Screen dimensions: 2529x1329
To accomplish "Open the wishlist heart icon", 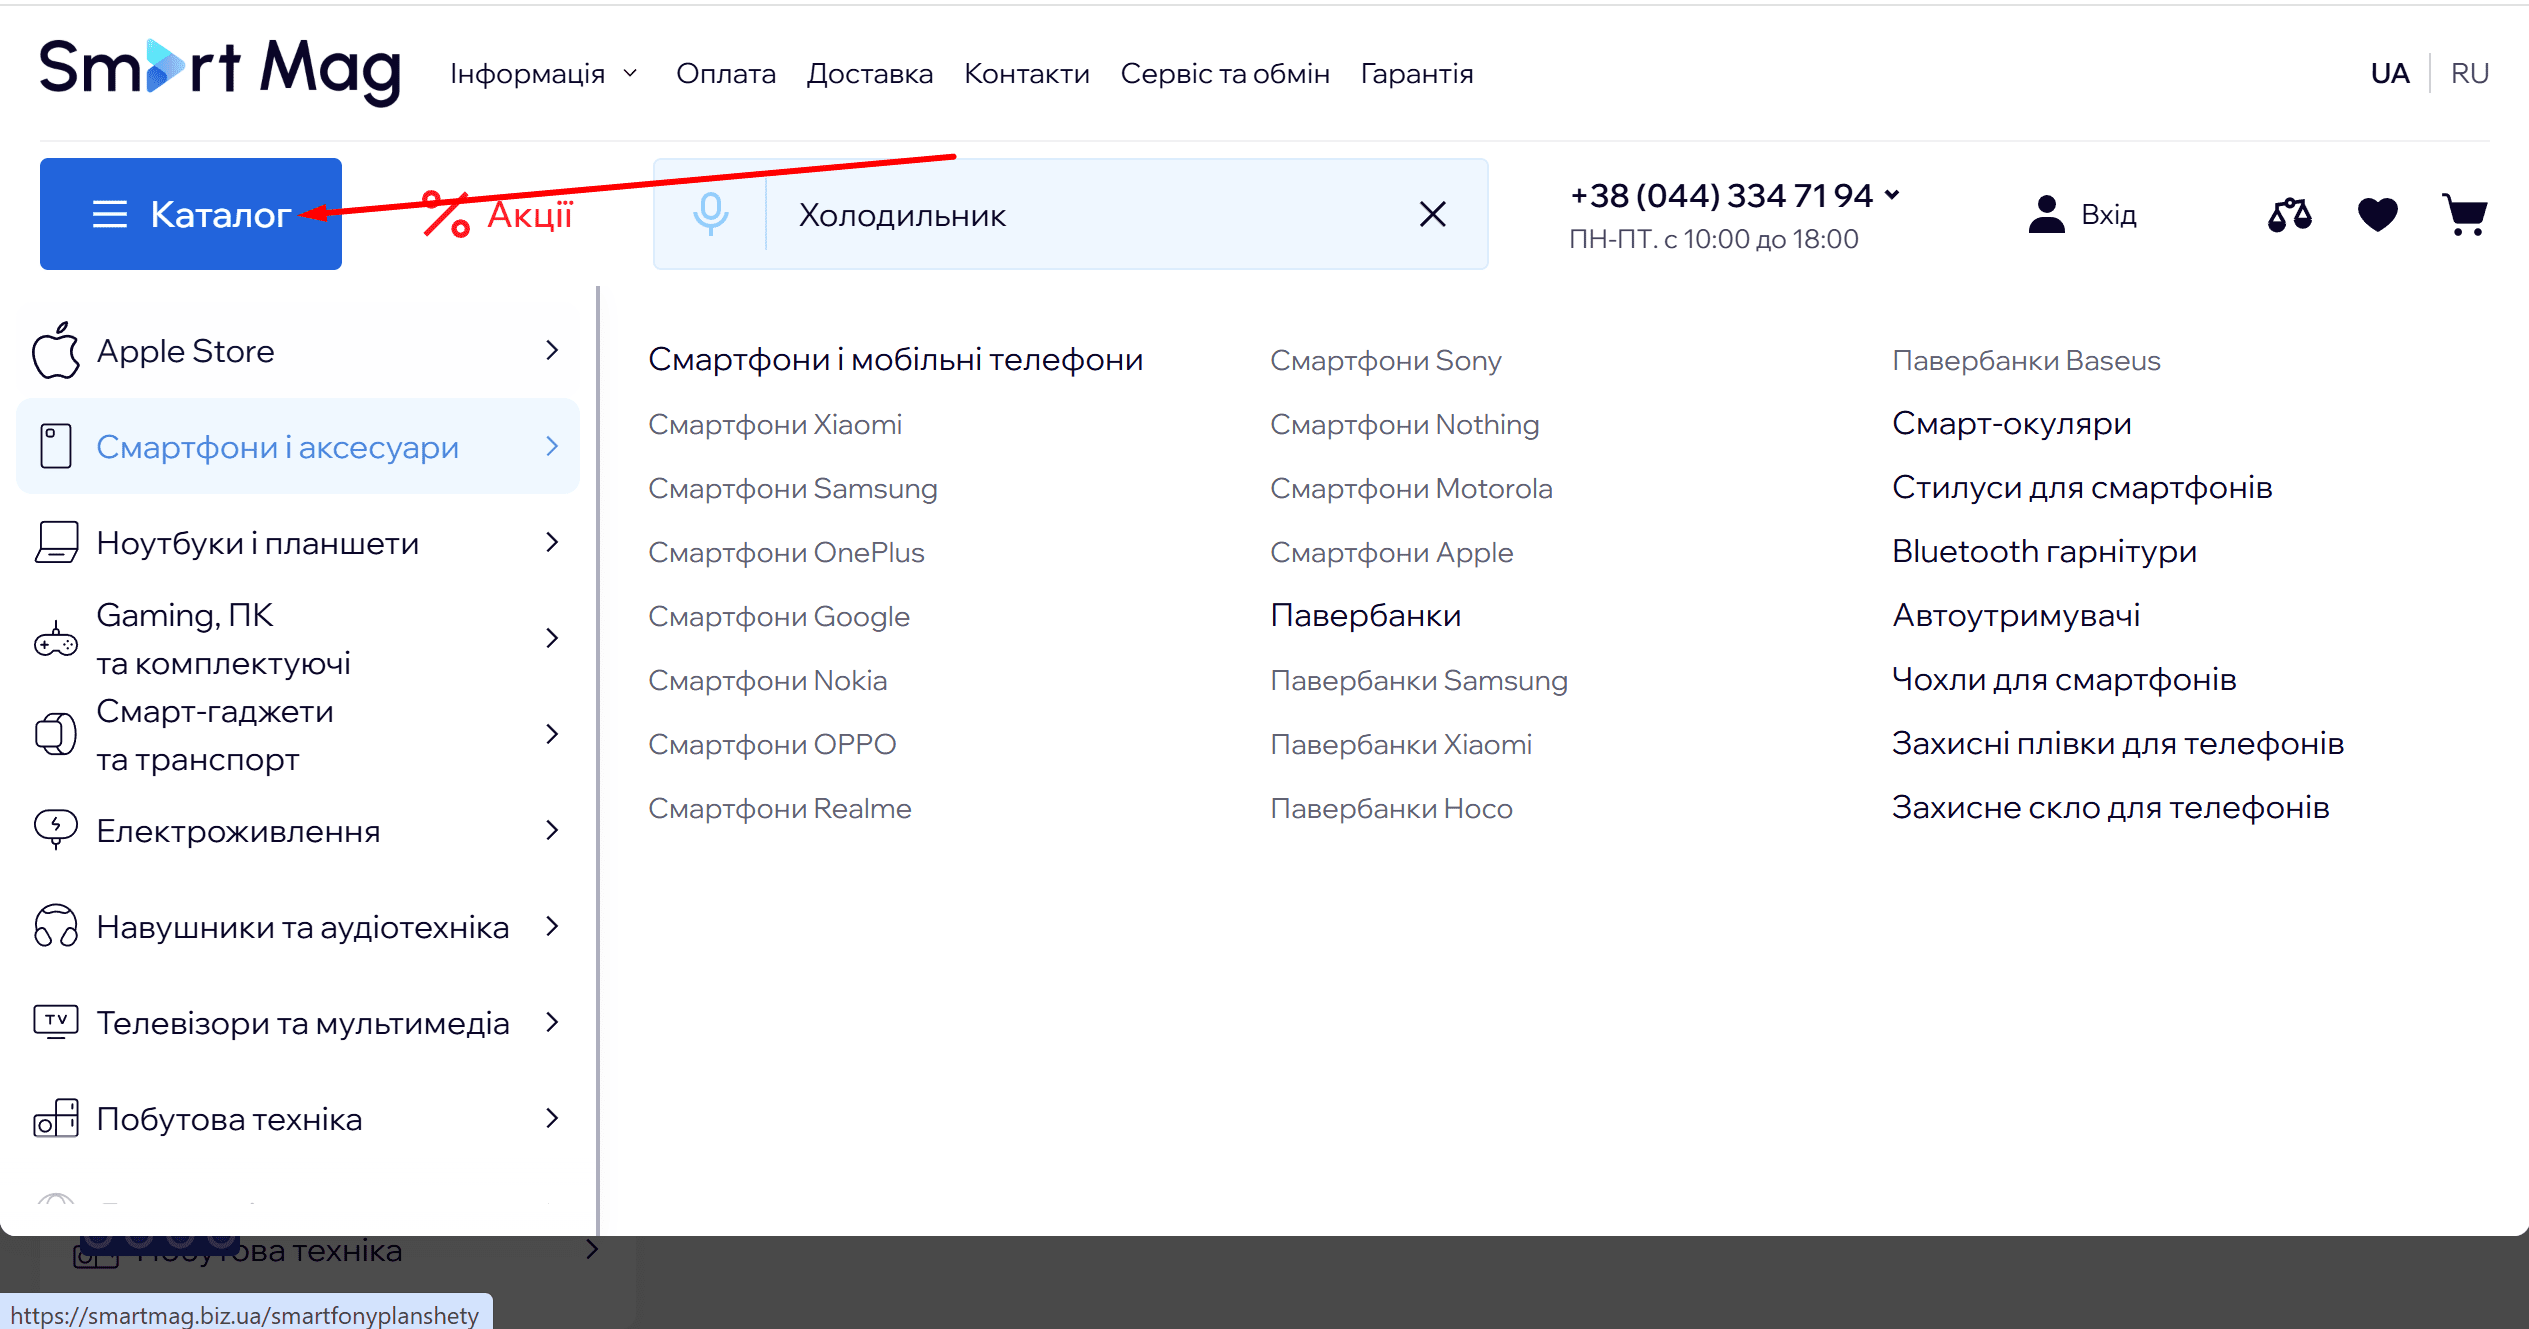I will coord(2377,214).
